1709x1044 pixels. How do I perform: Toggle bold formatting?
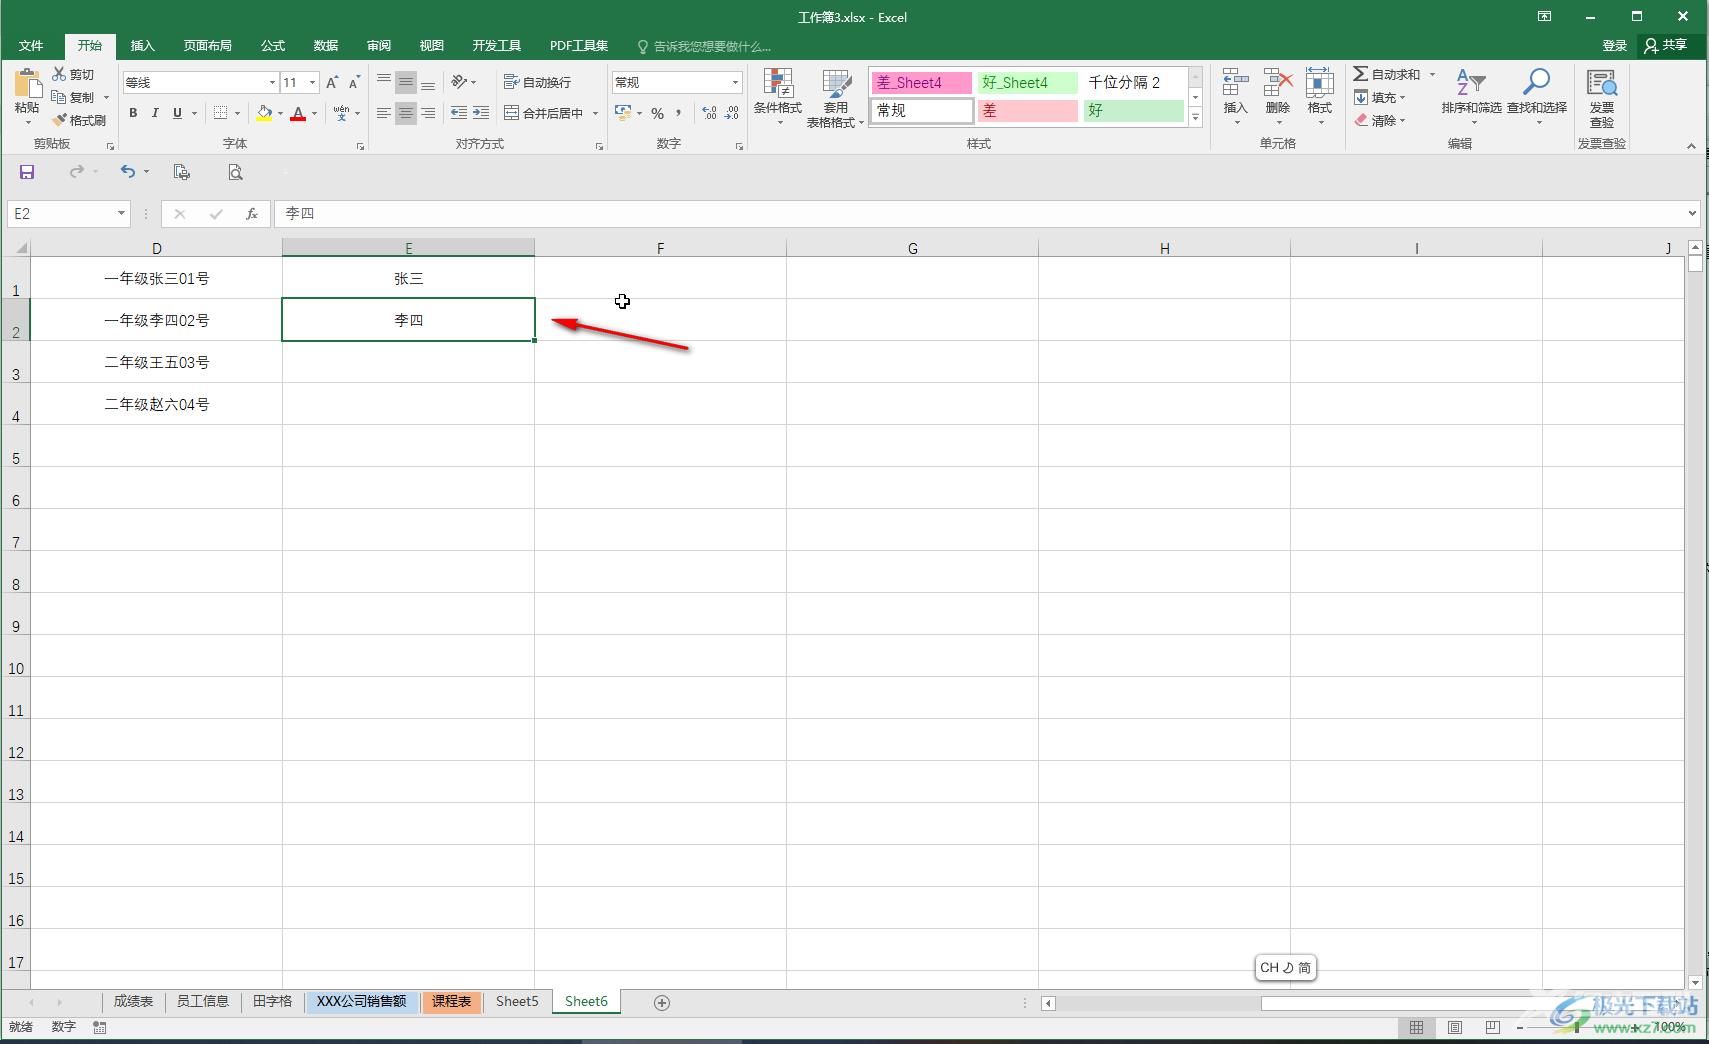133,113
